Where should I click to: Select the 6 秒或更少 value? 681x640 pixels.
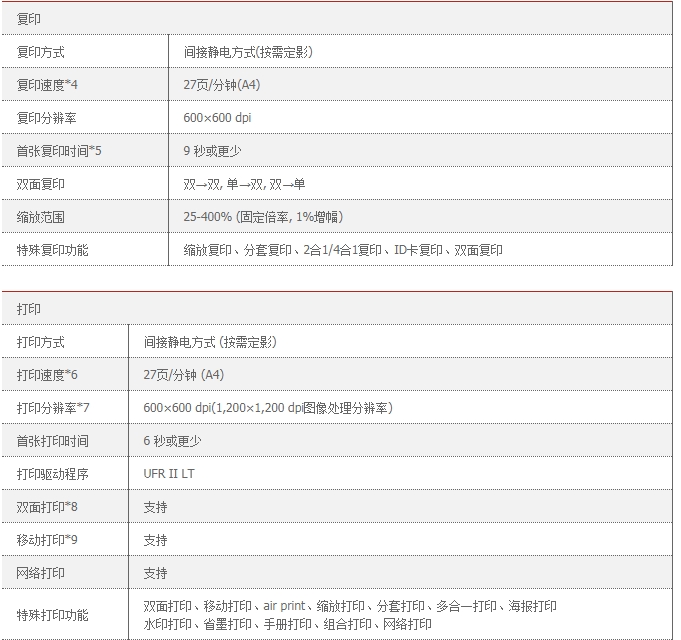click(172, 441)
